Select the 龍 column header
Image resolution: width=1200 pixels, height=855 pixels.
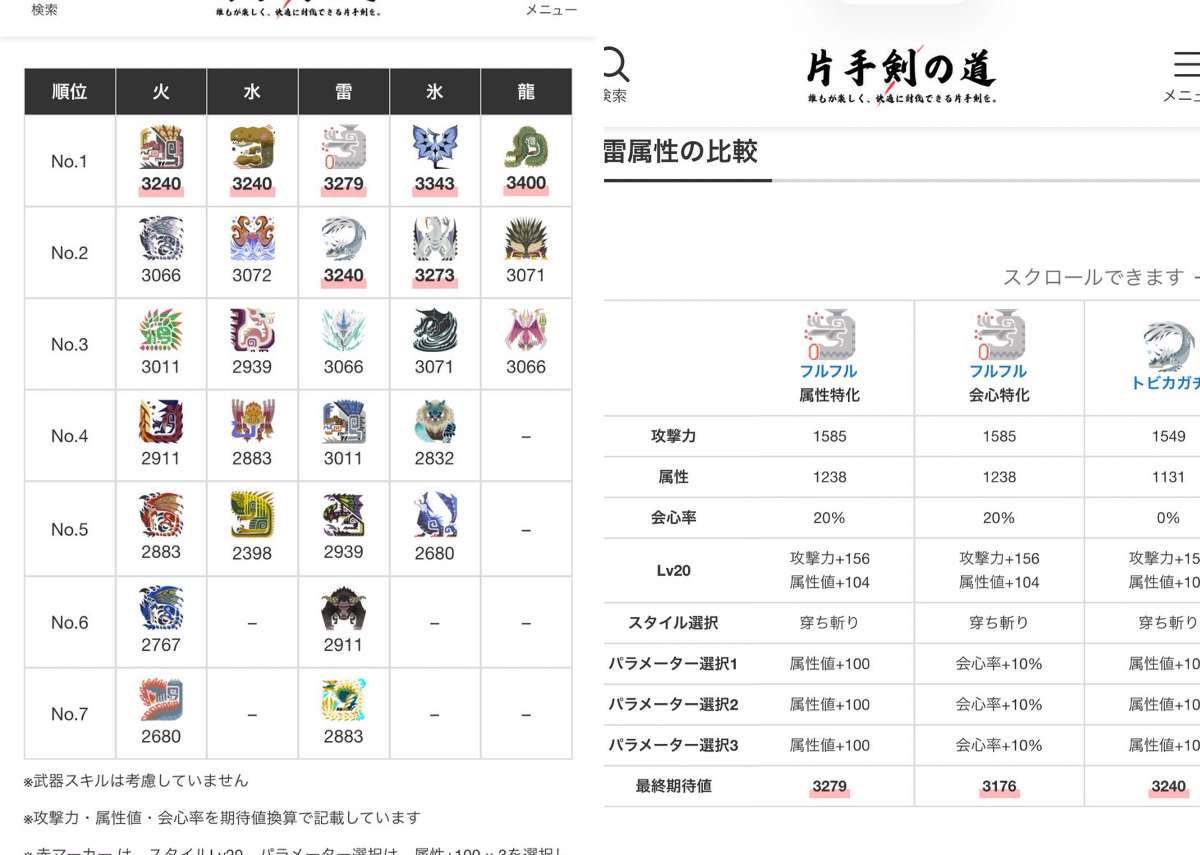click(x=526, y=92)
